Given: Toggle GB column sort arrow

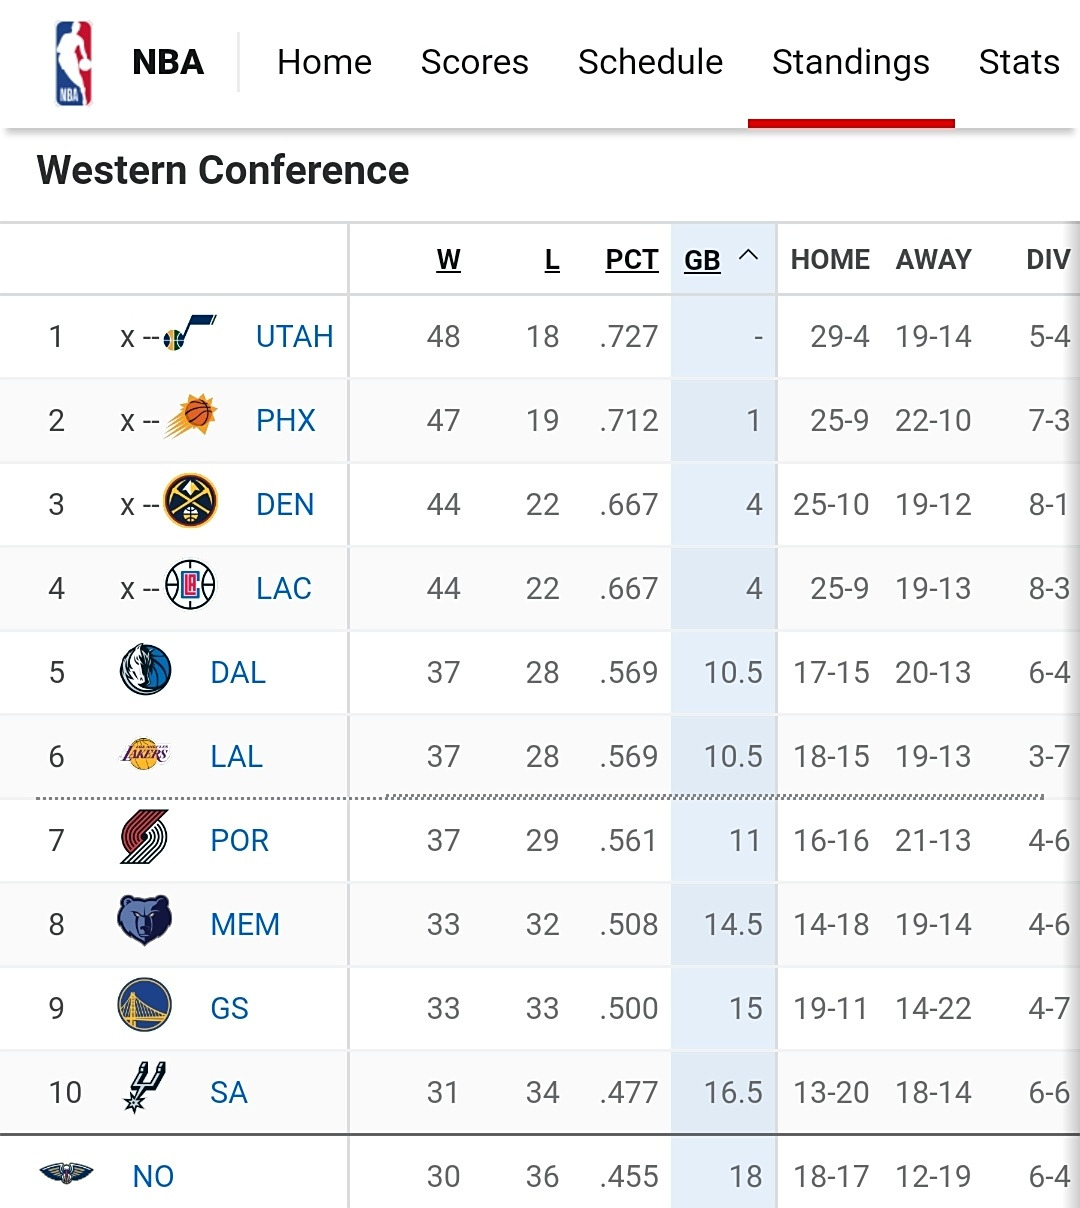Looking at the screenshot, I should coord(748,257).
